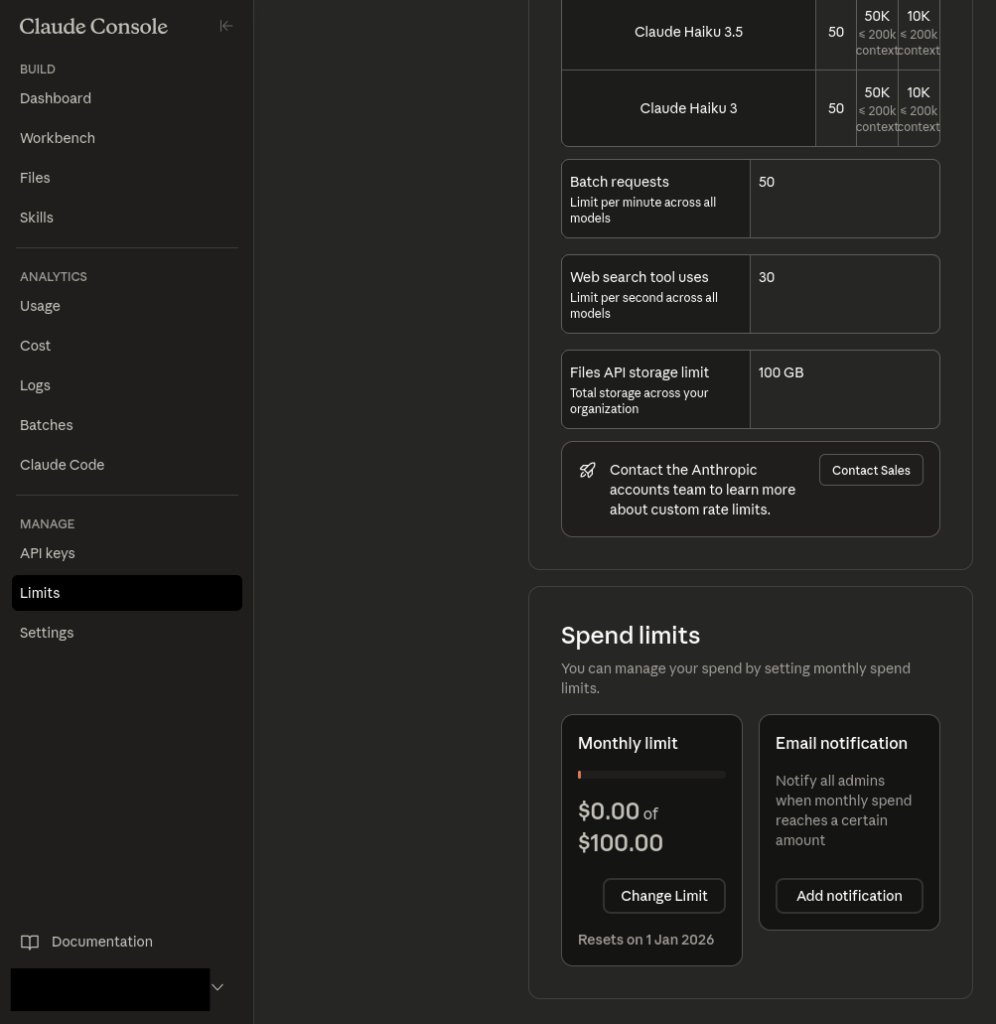Screen dimensions: 996x1024
Task: Select Skills in the Build menu
Action: point(37,217)
